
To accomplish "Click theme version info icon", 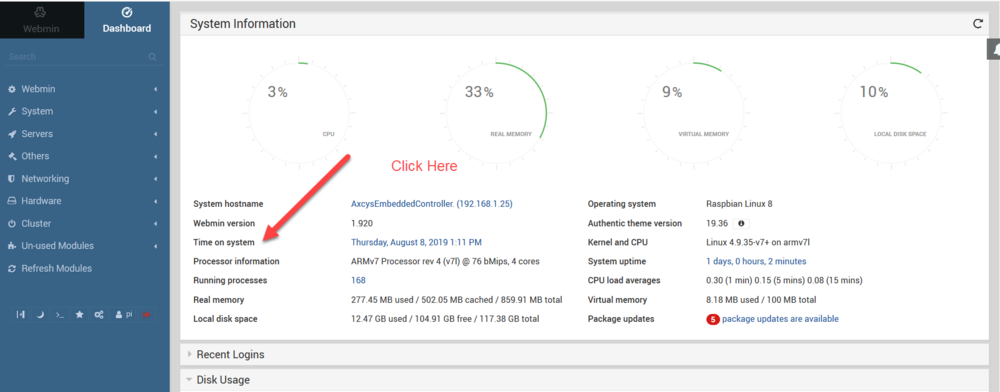I will coord(740,224).
